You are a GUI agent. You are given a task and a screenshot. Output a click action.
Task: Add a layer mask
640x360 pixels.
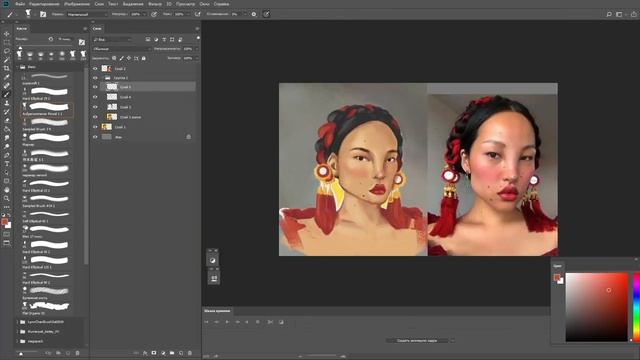[154, 353]
